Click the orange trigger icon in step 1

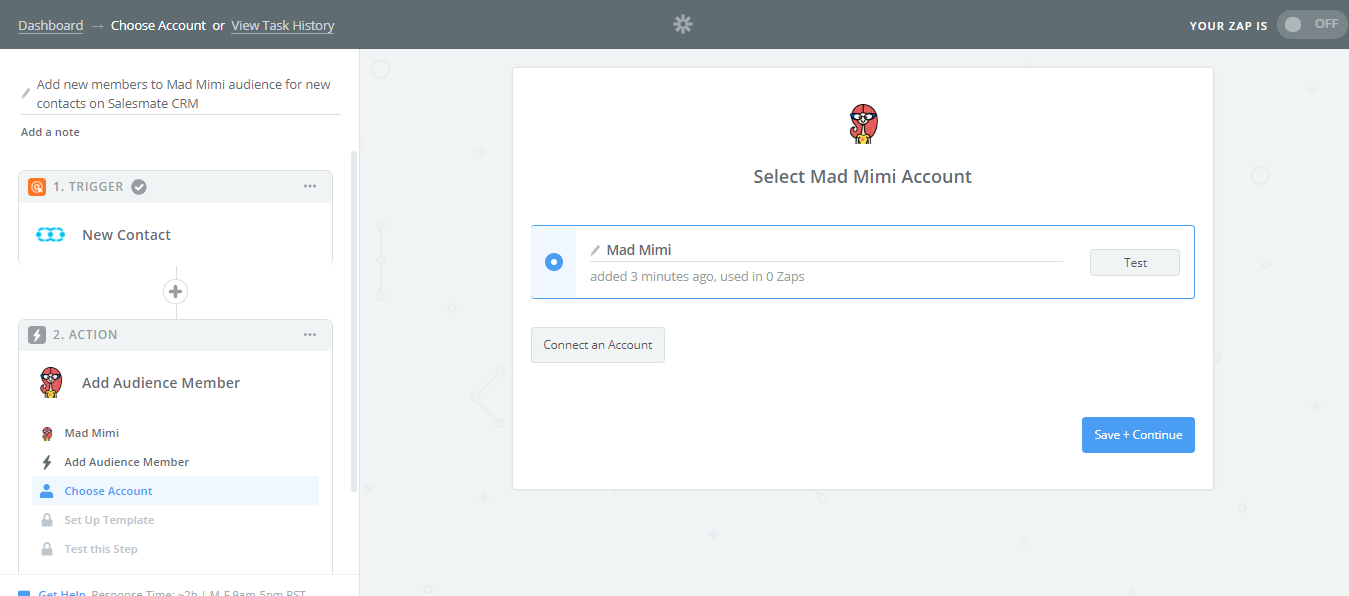[37, 186]
